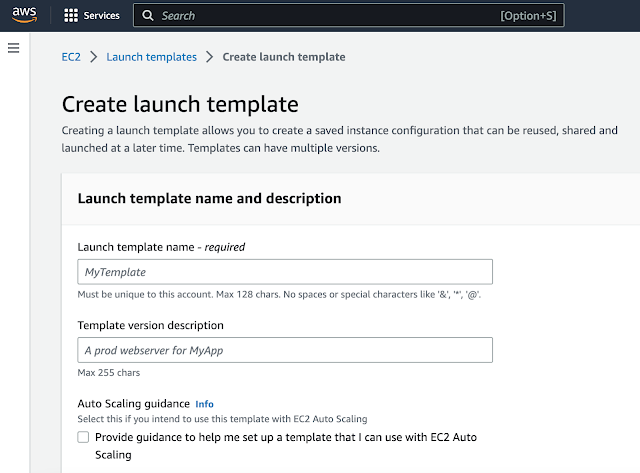The width and height of the screenshot is (640, 473).
Task: Click the search magnifier icon
Action: [x=148, y=16]
